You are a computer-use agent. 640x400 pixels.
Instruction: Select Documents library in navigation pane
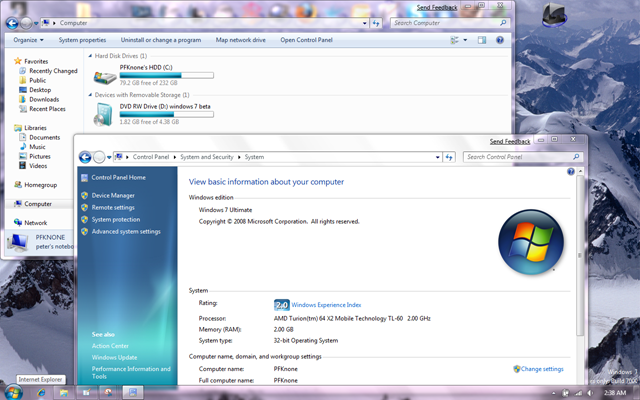44,138
